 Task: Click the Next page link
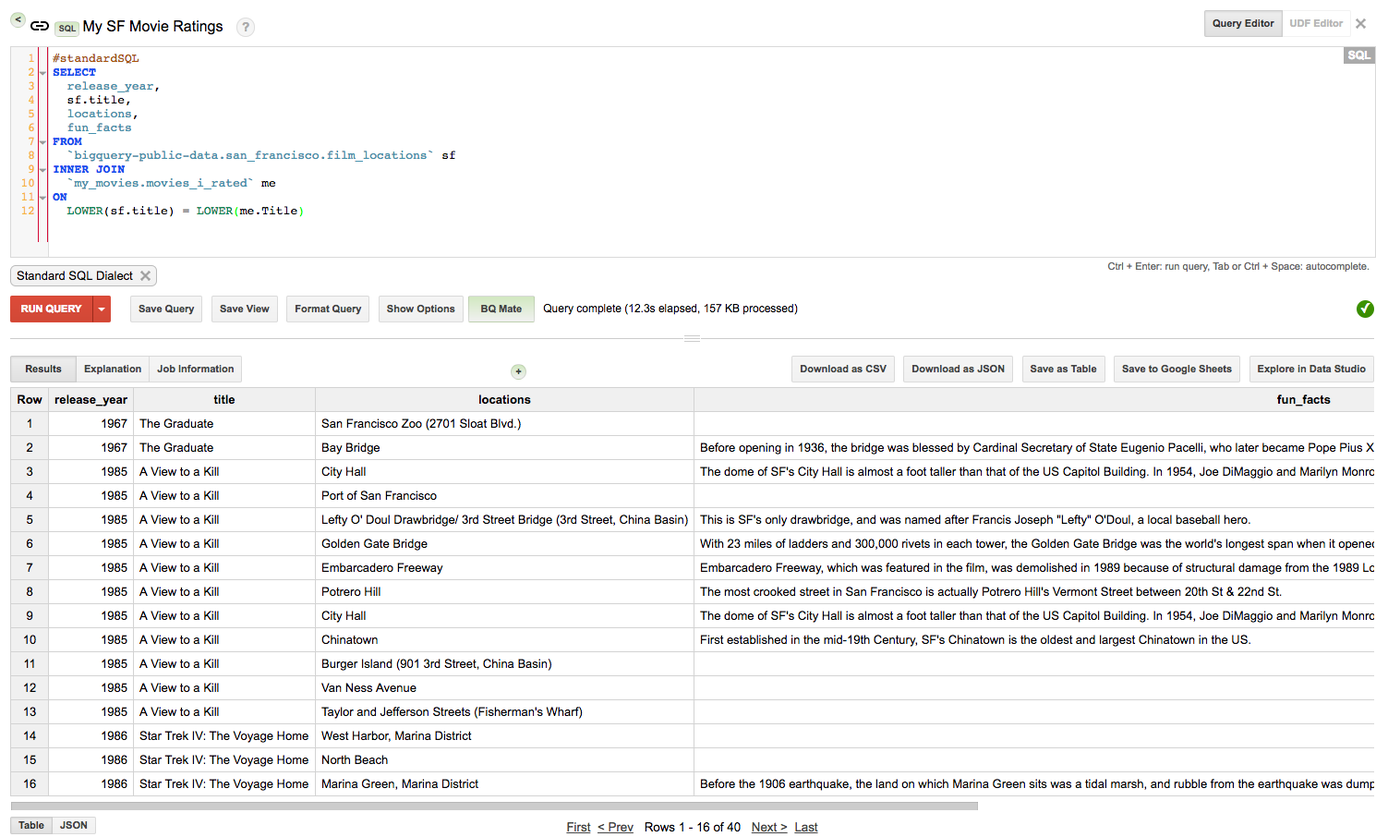pyautogui.click(x=769, y=827)
